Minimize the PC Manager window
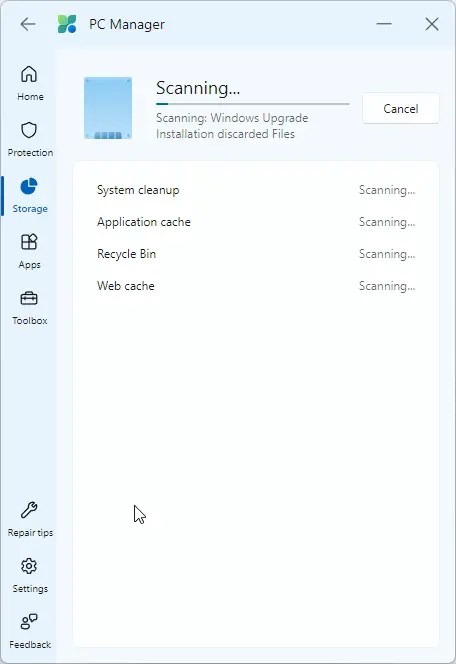 click(x=384, y=24)
